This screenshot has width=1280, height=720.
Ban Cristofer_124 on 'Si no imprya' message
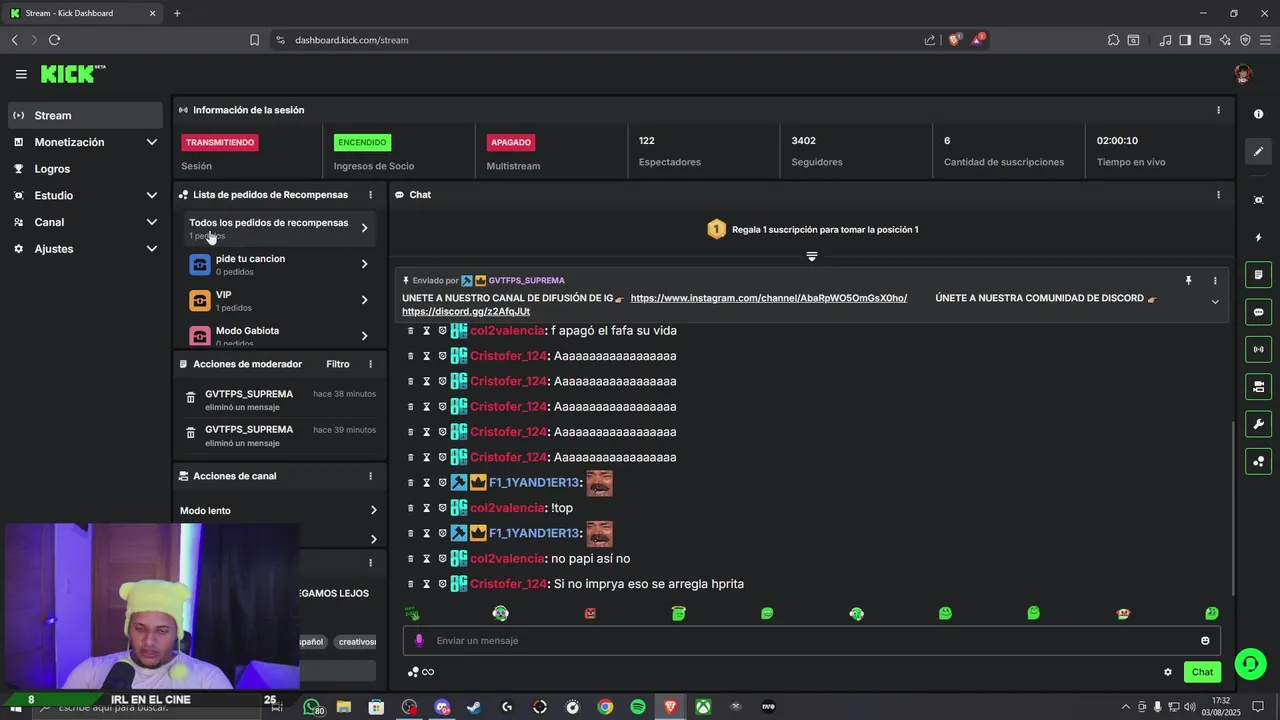tap(442, 584)
